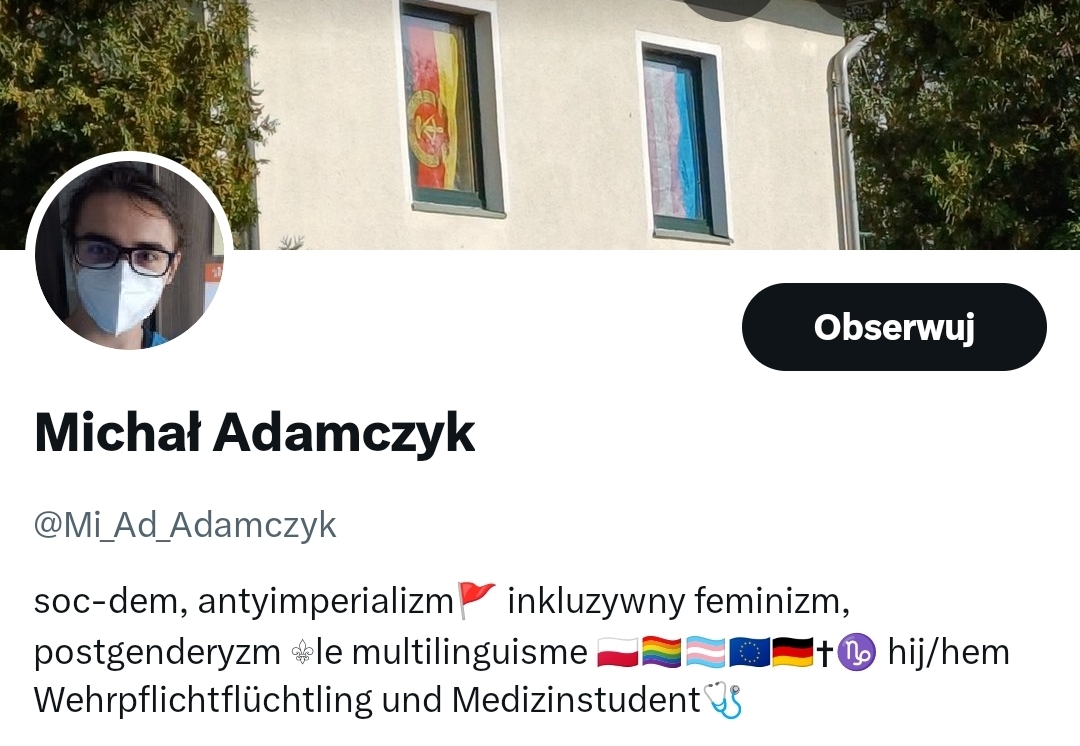Click the rainbow pride flag emoji

pos(661,652)
